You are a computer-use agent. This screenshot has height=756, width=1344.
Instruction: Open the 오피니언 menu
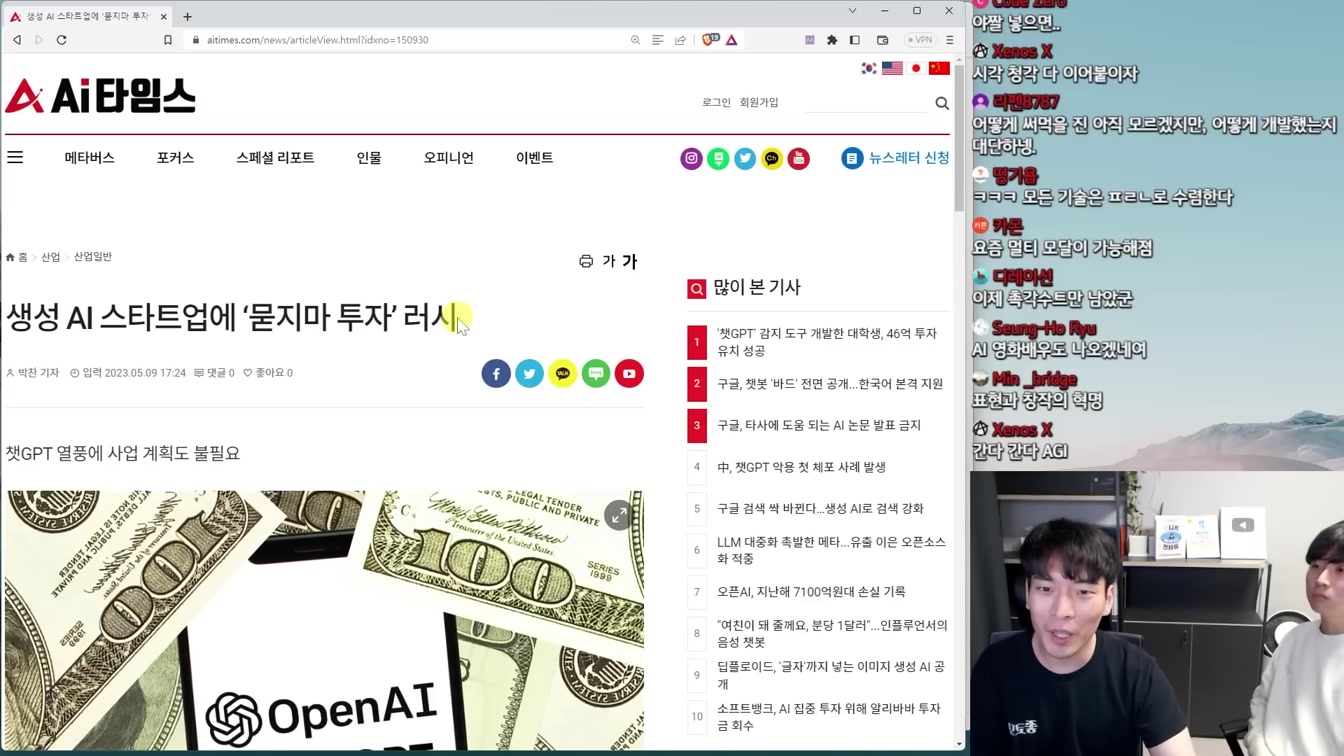click(x=449, y=158)
